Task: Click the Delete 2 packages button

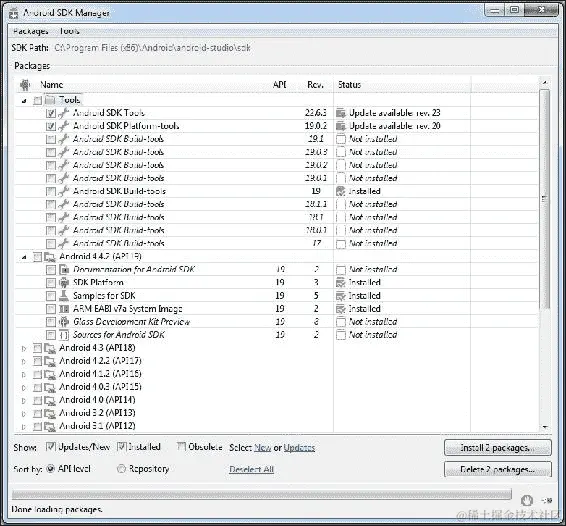Action: [x=498, y=469]
